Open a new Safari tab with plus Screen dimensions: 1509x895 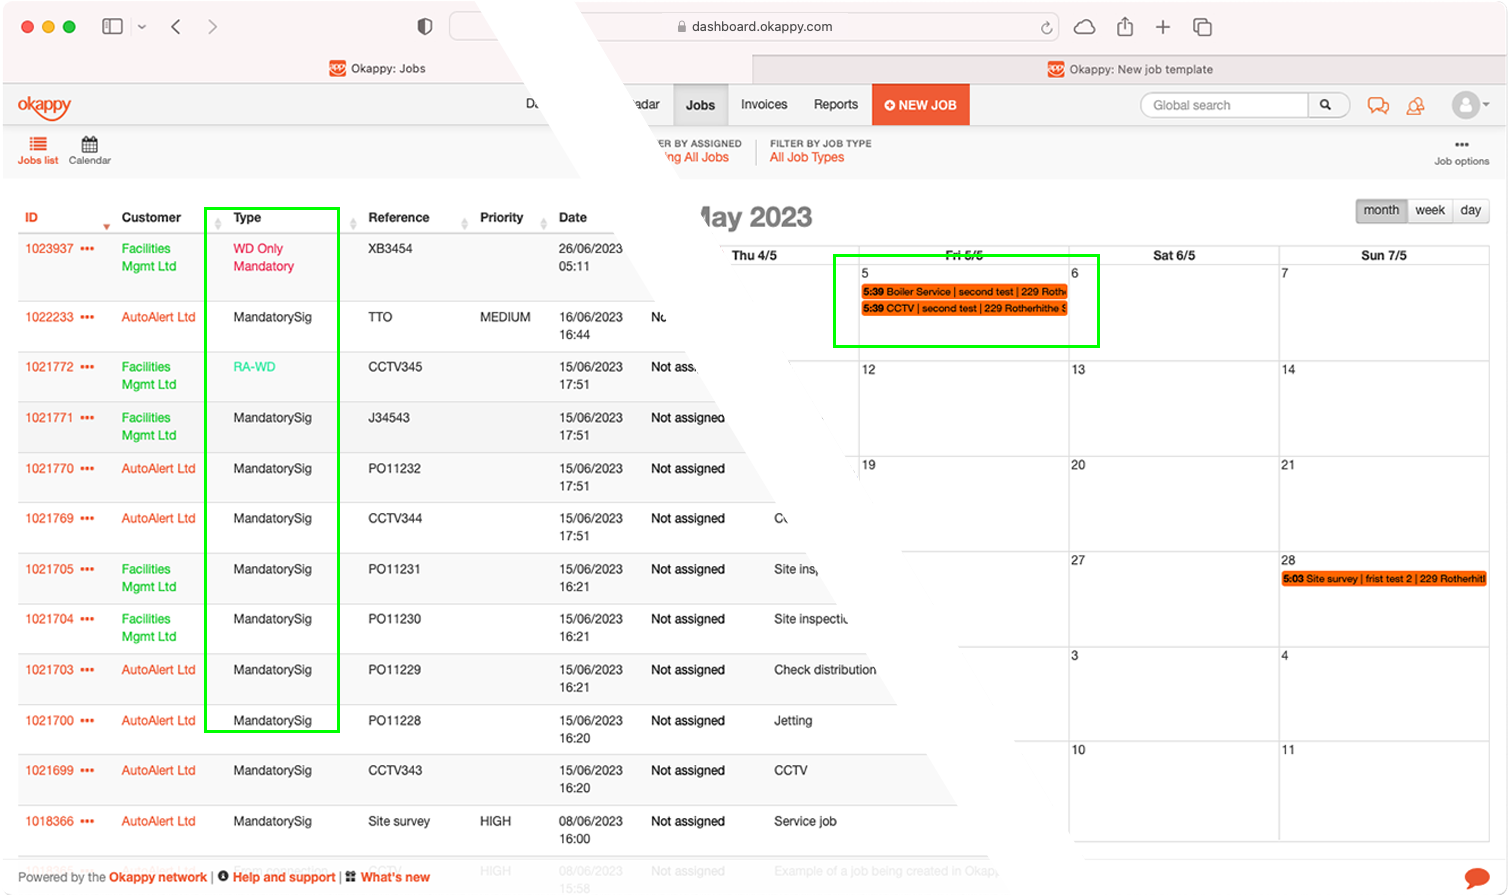[x=1163, y=27]
